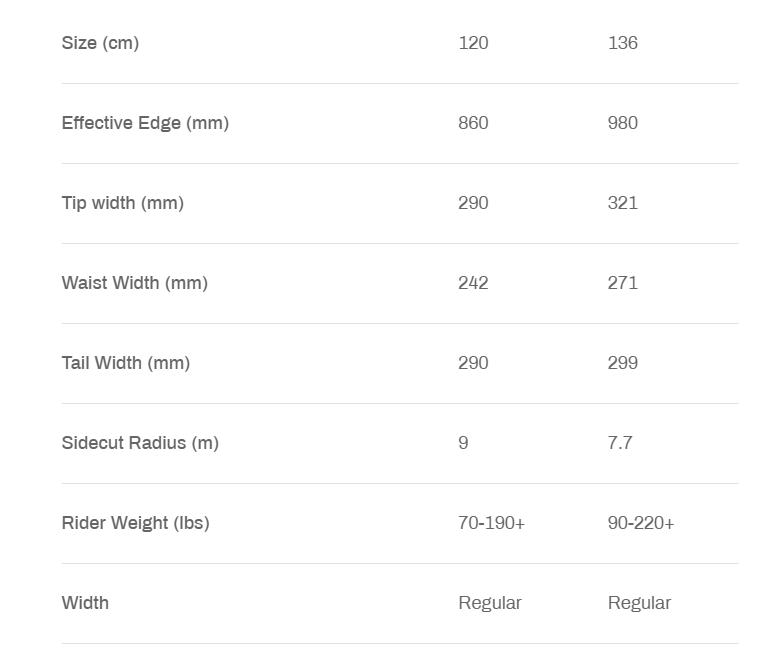Viewport: 767px width, 667px height.
Task: Click the Tail Width (mm) label
Action: 126,363
